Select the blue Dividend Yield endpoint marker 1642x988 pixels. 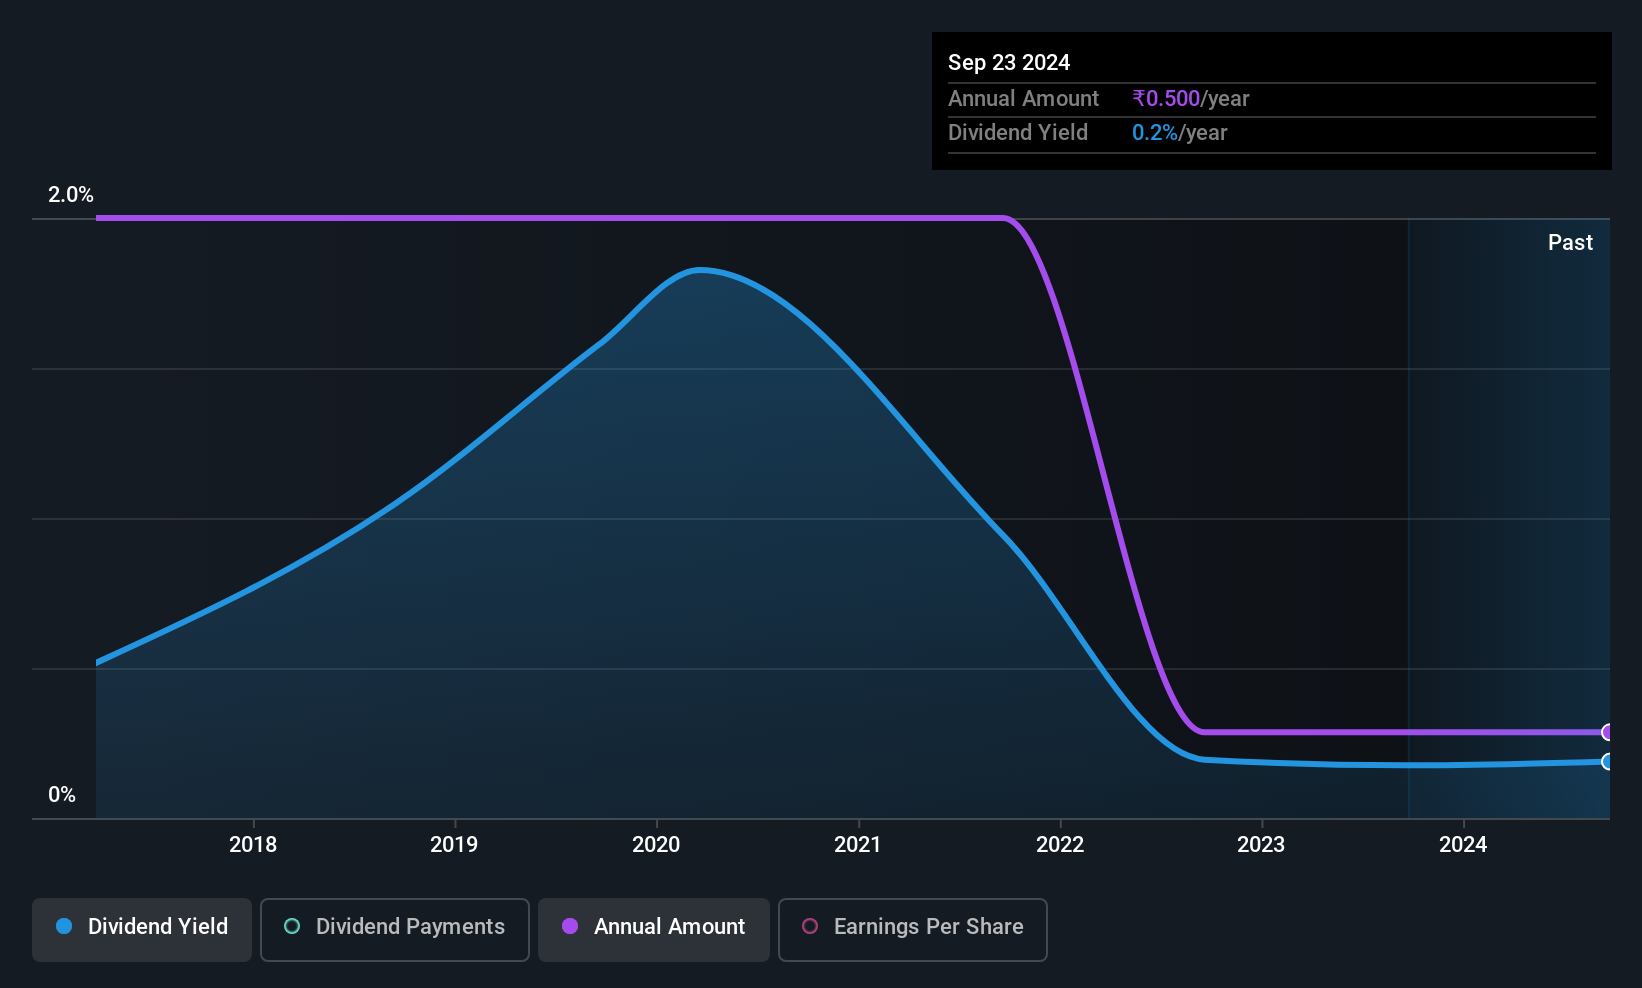pyautogui.click(x=1607, y=762)
